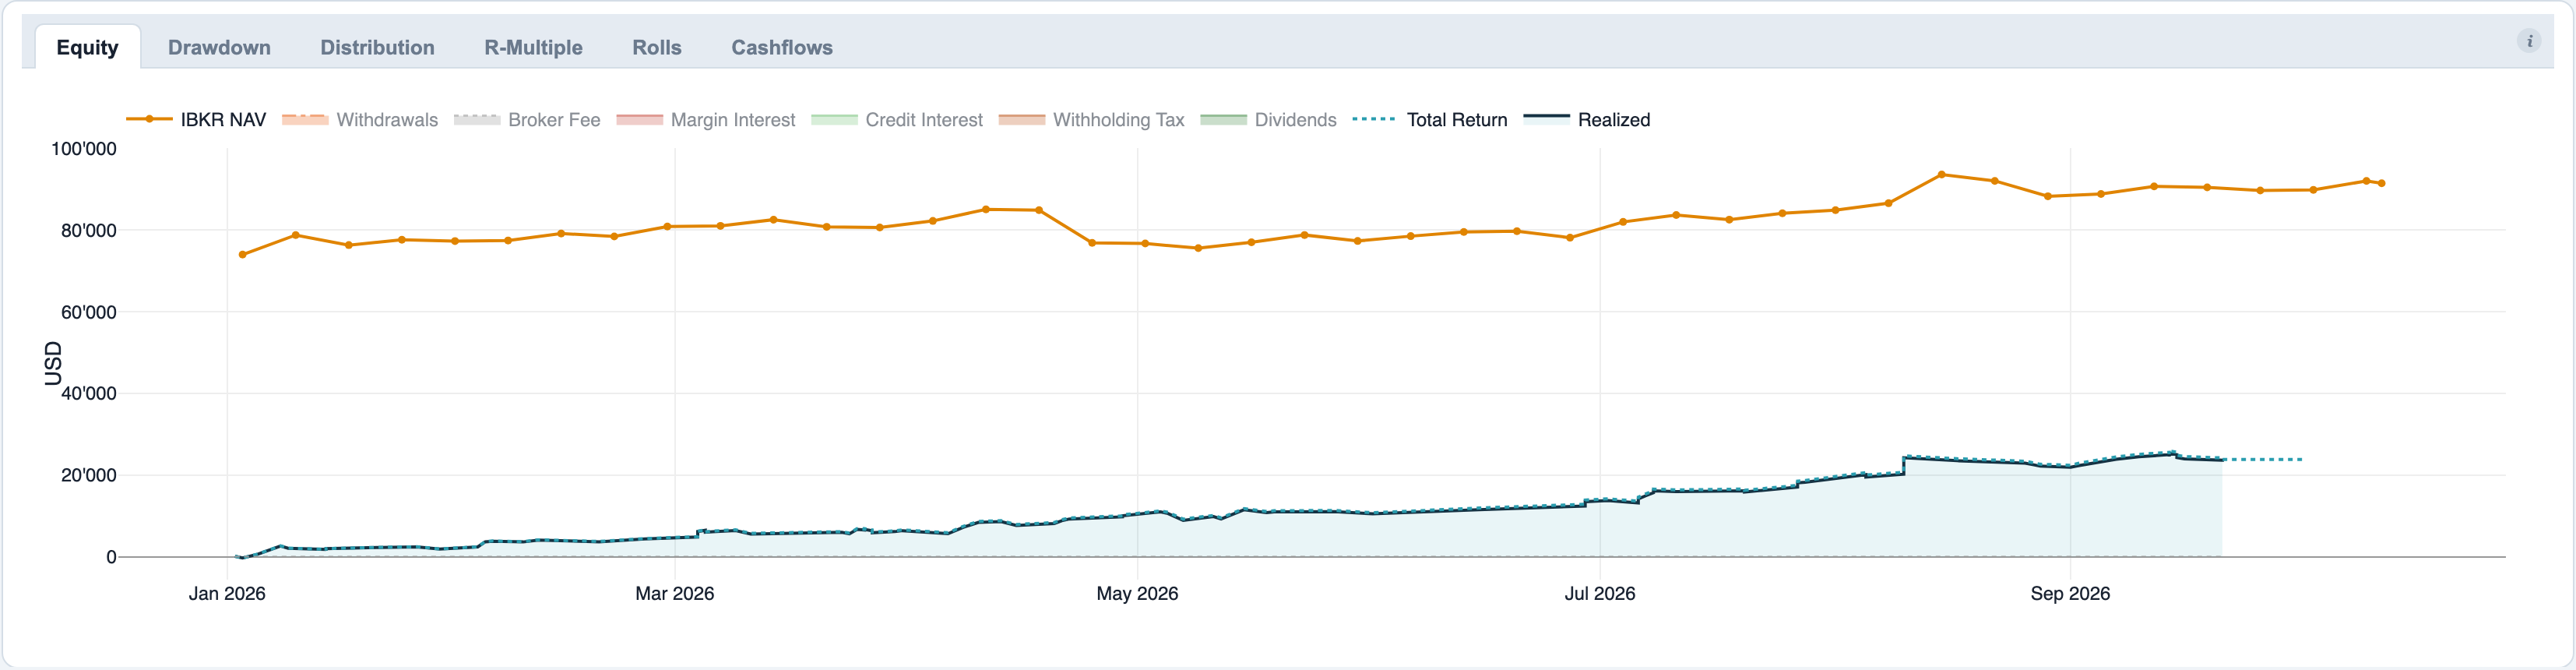Show the Rolls tab
Image resolution: width=2576 pixels, height=670 pixels.
pyautogui.click(x=656, y=47)
